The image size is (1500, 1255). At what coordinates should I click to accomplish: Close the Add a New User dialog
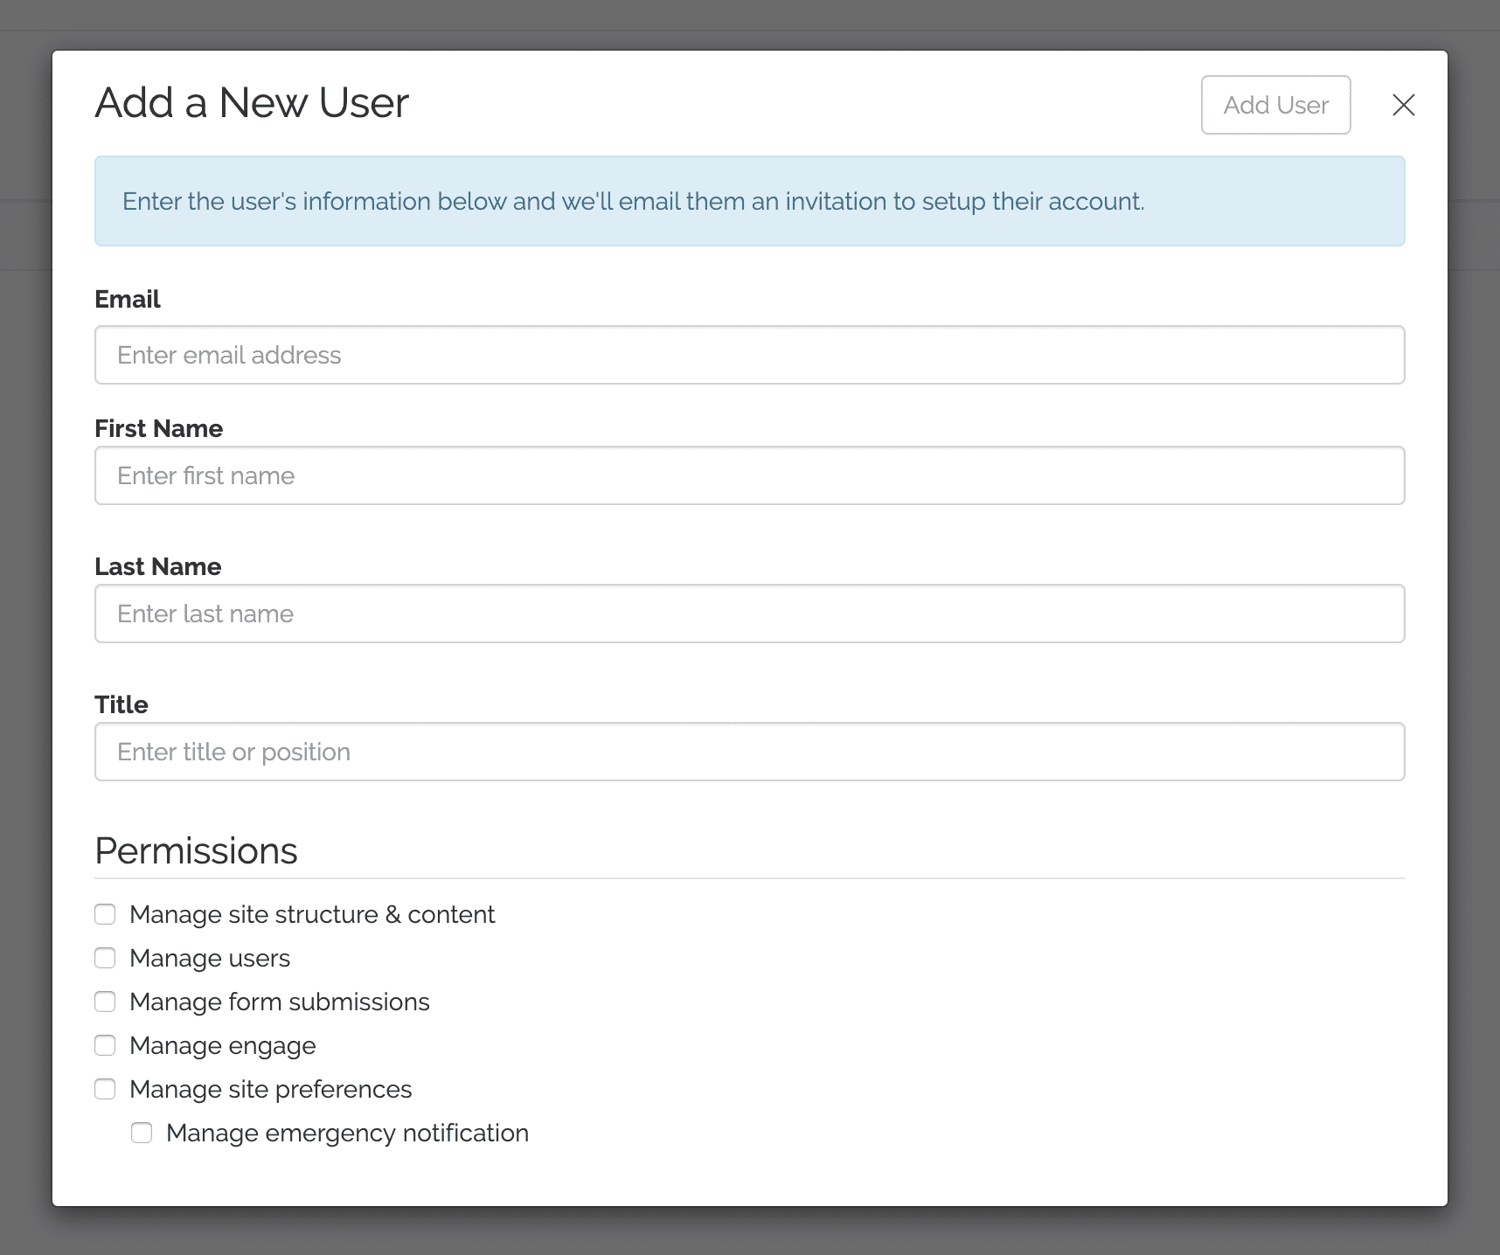point(1403,104)
